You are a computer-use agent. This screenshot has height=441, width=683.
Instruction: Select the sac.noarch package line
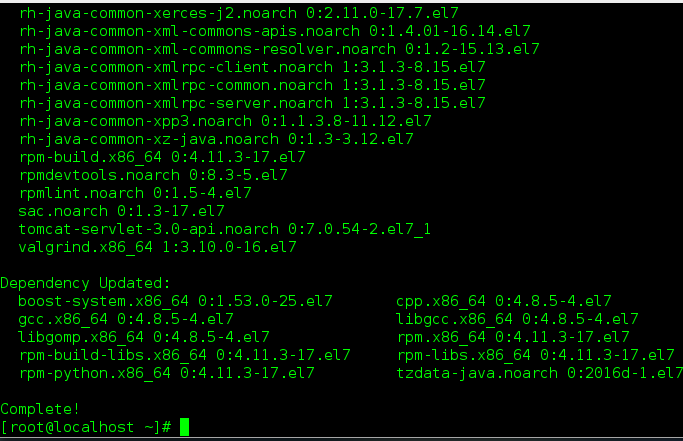pyautogui.click(x=122, y=211)
